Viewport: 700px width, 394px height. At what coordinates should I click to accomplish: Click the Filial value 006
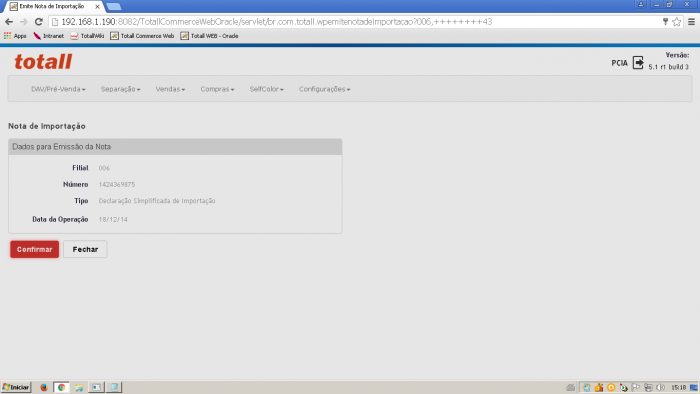tap(104, 168)
